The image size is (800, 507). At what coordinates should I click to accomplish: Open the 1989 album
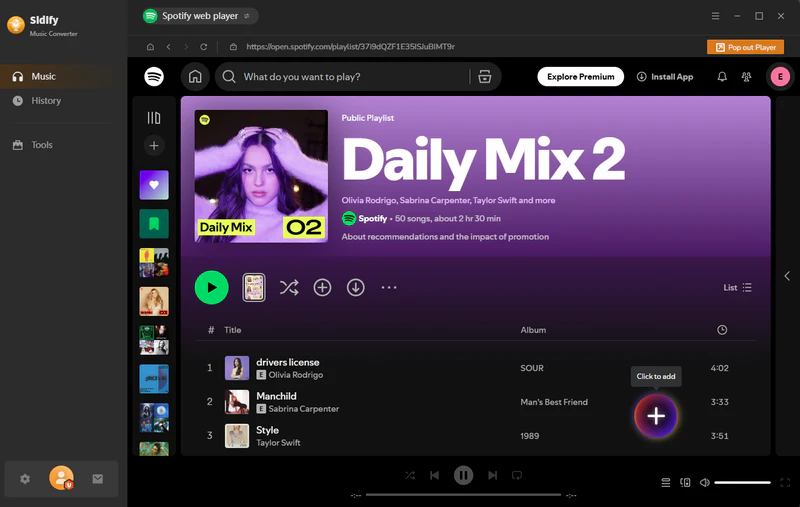[530, 436]
